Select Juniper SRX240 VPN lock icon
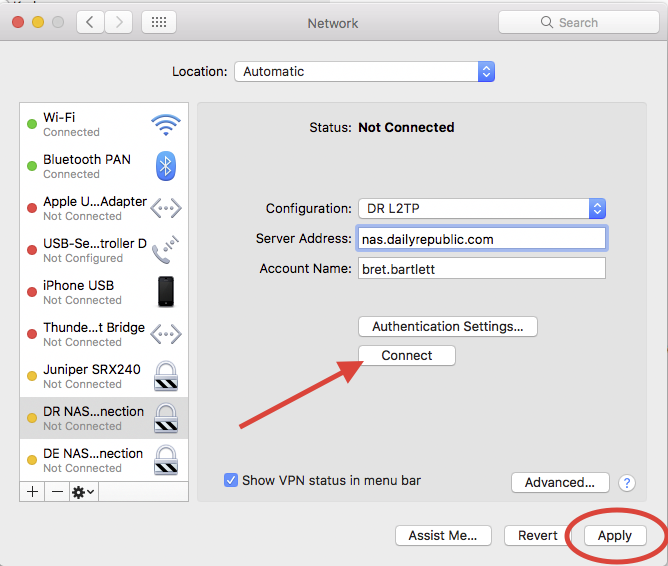Viewport: 668px width, 566px height. coord(165,376)
